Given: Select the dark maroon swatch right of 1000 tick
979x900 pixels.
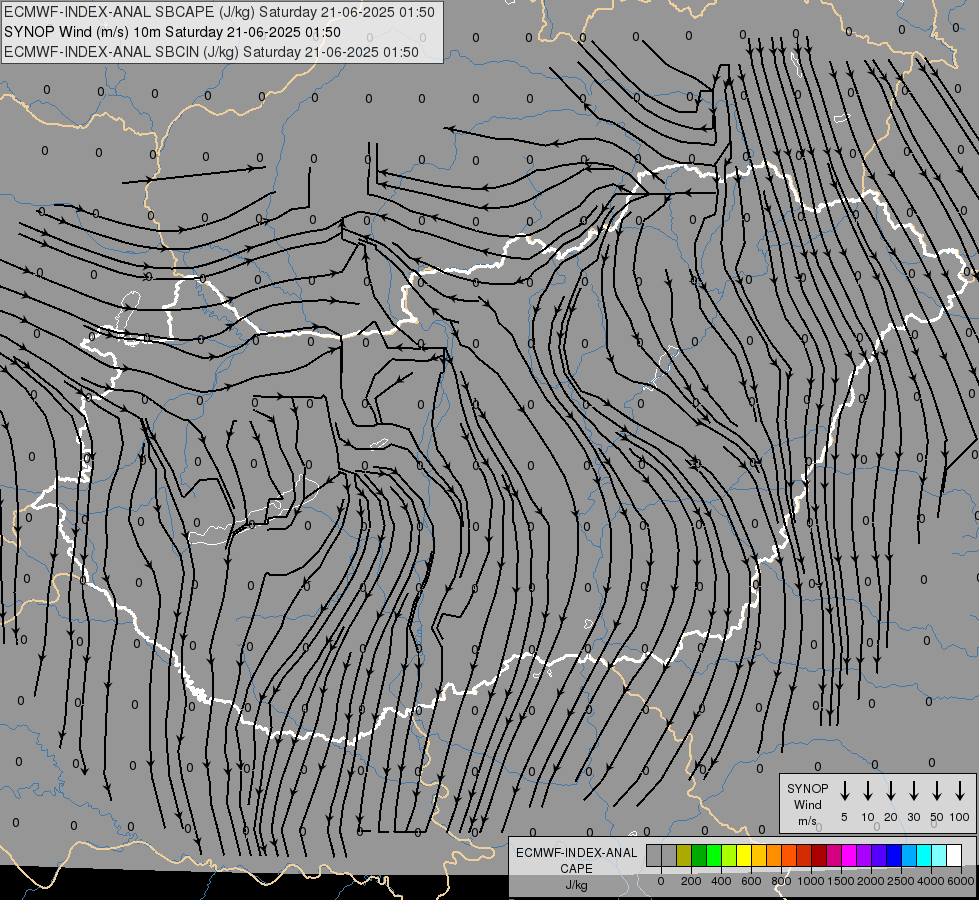Looking at the screenshot, I should tap(819, 855).
